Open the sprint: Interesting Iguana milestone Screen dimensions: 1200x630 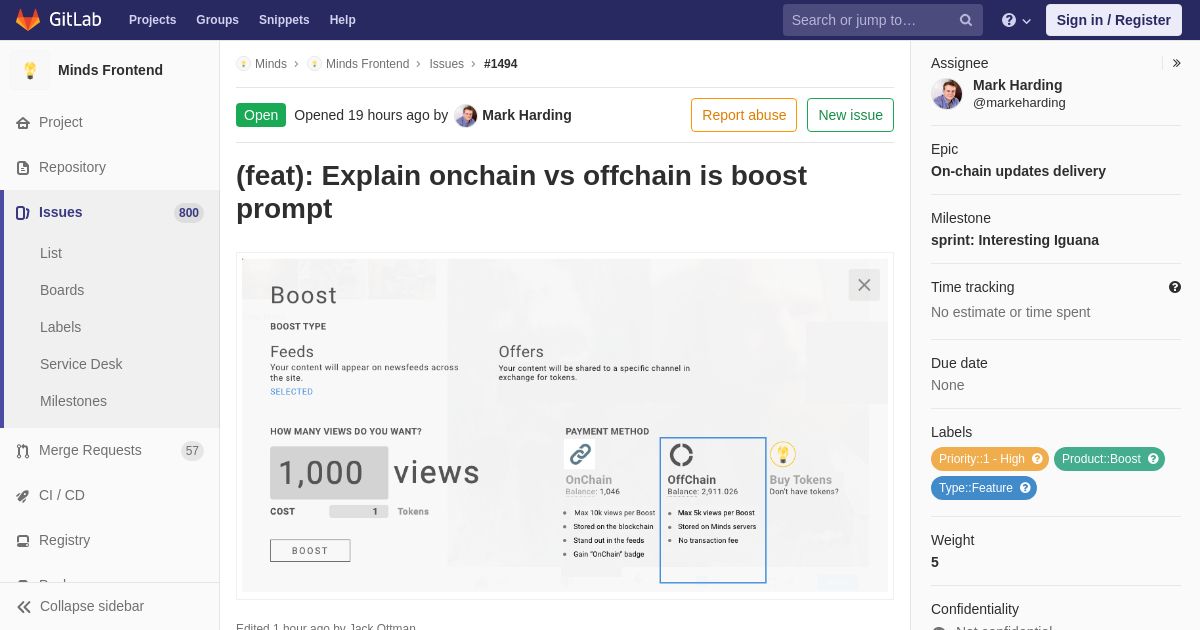(x=1015, y=240)
